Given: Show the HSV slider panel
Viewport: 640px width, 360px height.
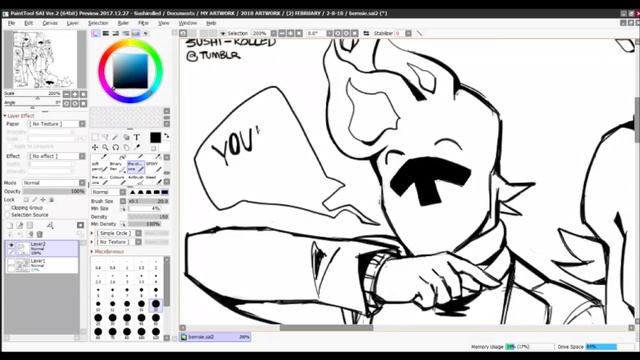Looking at the screenshot, I should click(116, 33).
